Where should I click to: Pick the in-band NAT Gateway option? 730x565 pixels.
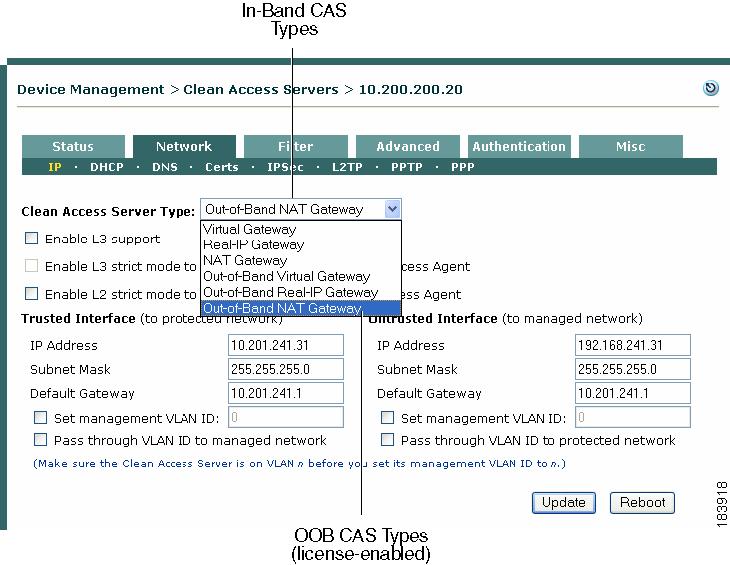pyautogui.click(x=301, y=261)
